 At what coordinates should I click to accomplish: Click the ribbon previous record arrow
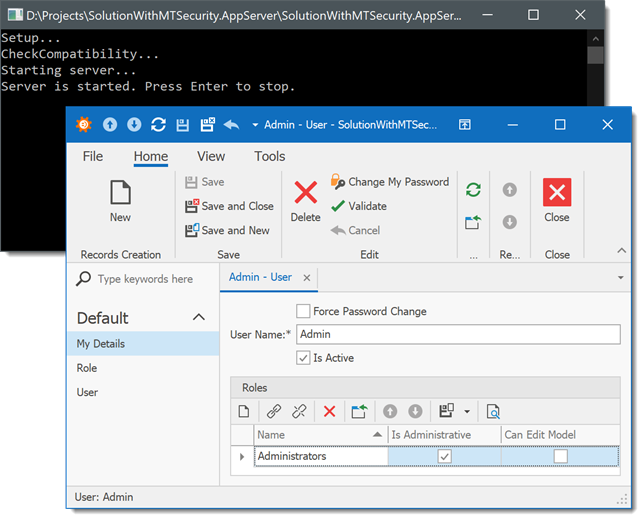pyautogui.click(x=510, y=190)
